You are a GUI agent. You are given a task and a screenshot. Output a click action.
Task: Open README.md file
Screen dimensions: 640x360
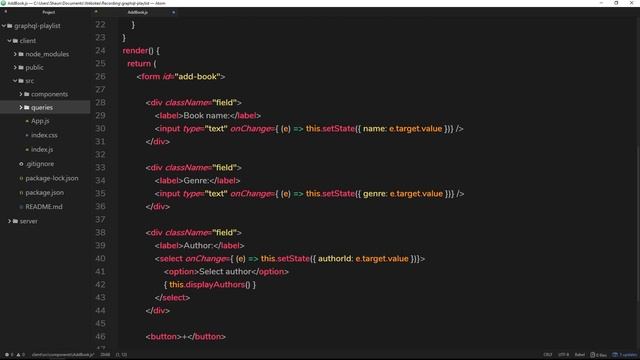tap(44, 207)
